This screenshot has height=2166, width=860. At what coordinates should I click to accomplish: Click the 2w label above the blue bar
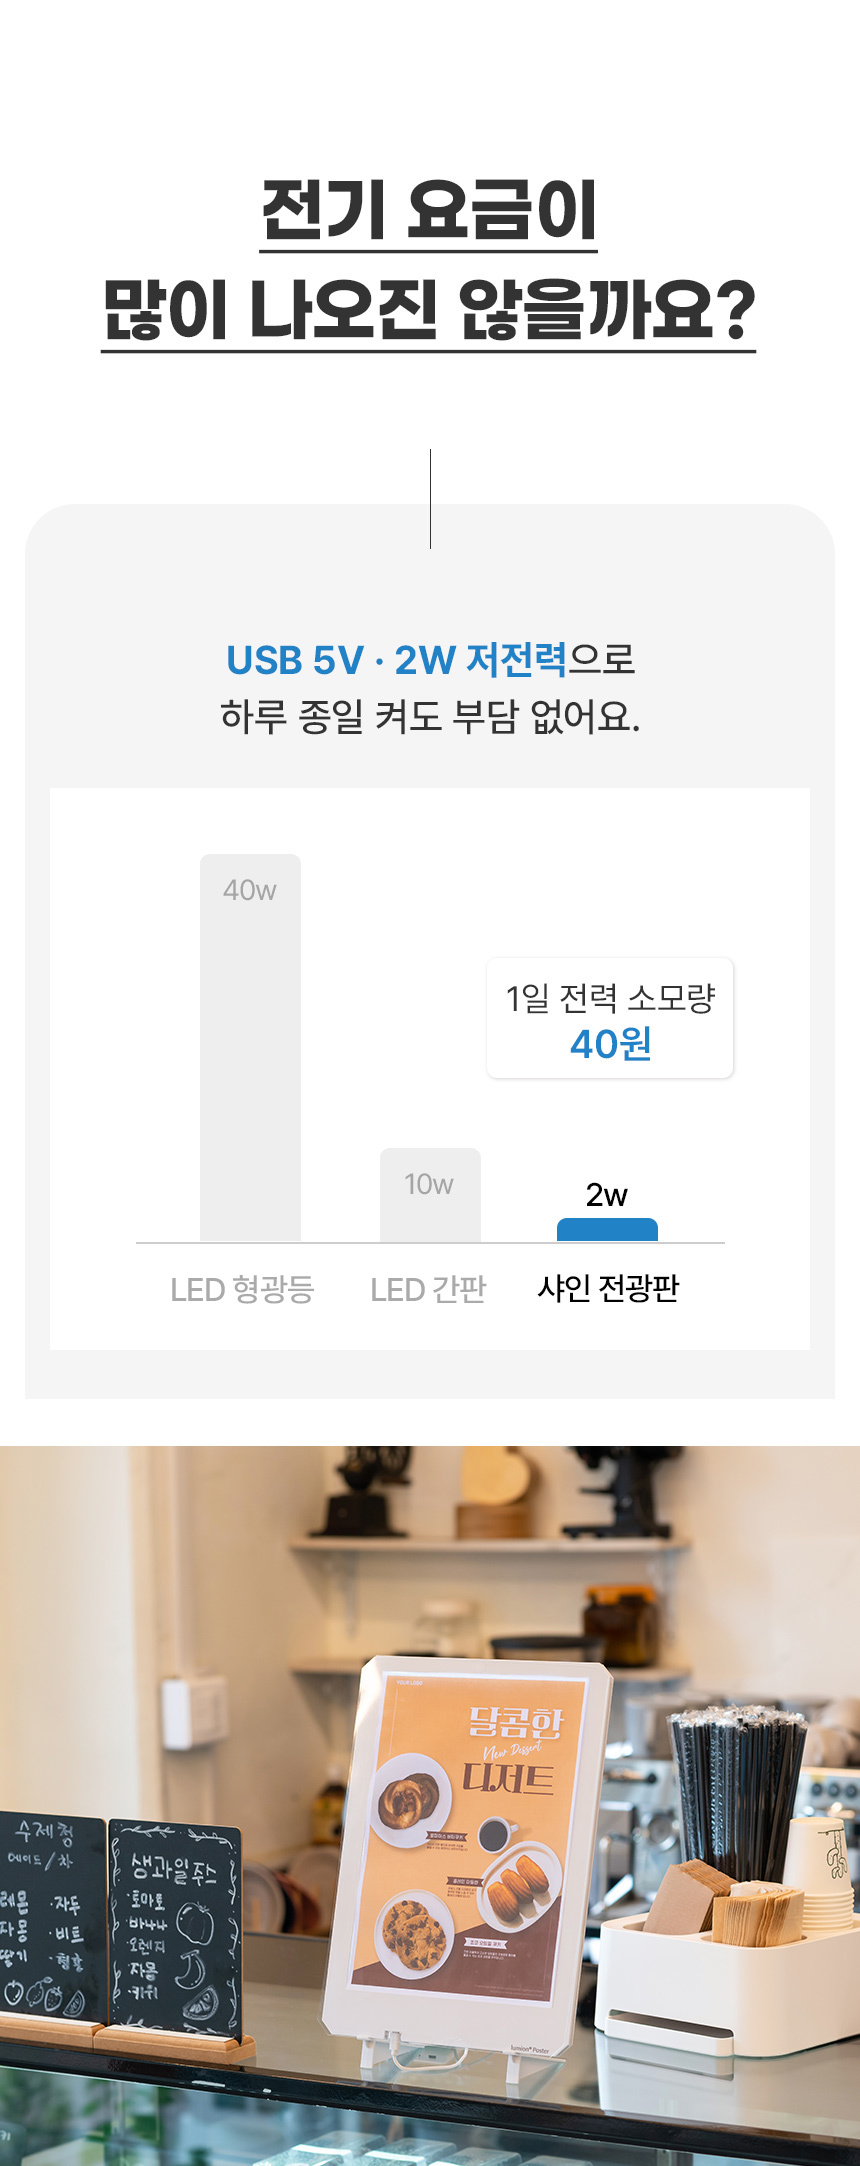(x=607, y=1195)
